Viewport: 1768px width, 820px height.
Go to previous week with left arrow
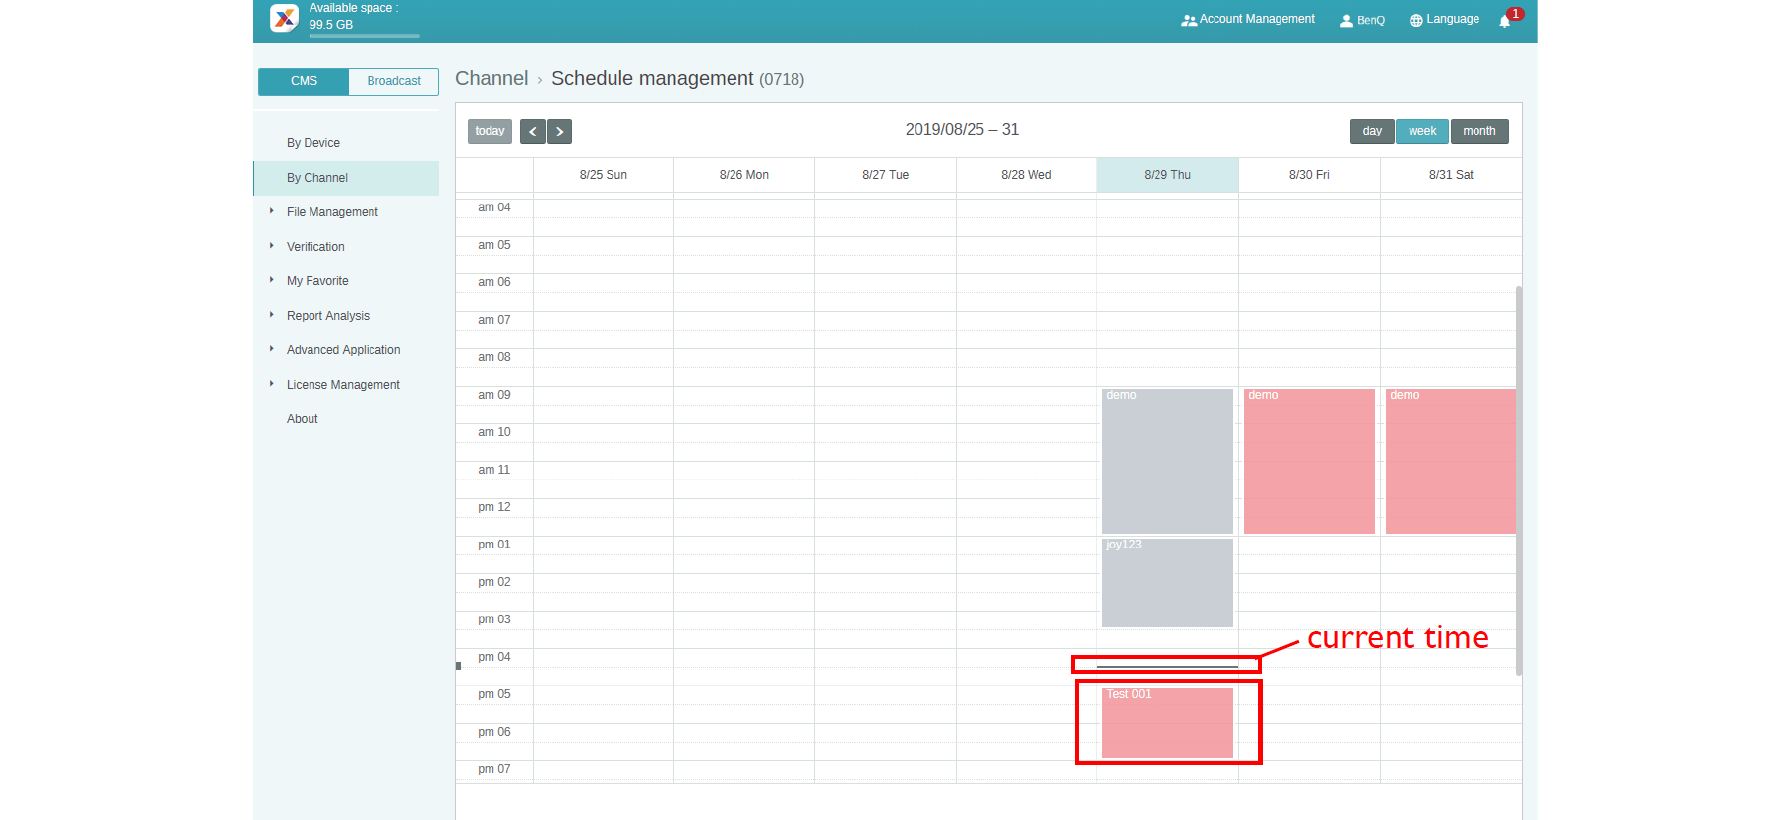click(533, 132)
